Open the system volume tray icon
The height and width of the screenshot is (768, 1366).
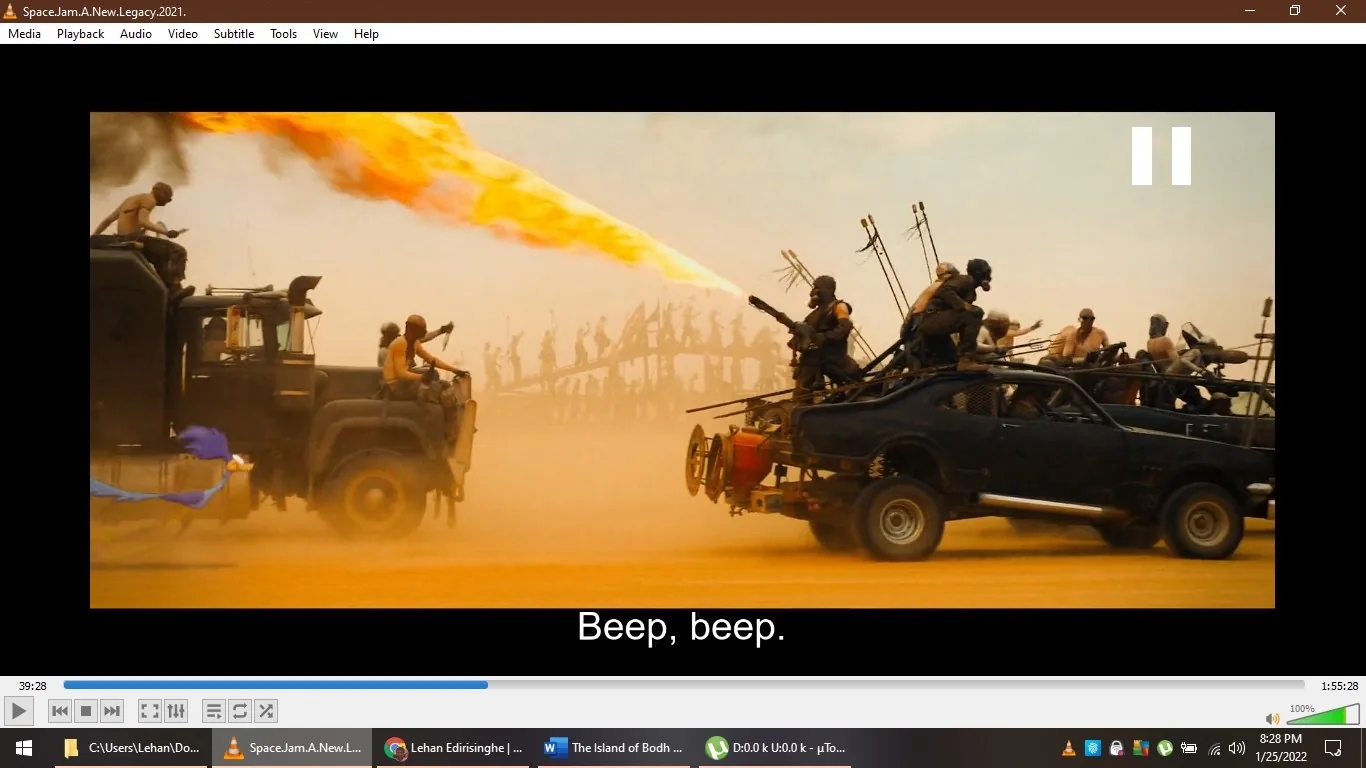(x=1237, y=748)
